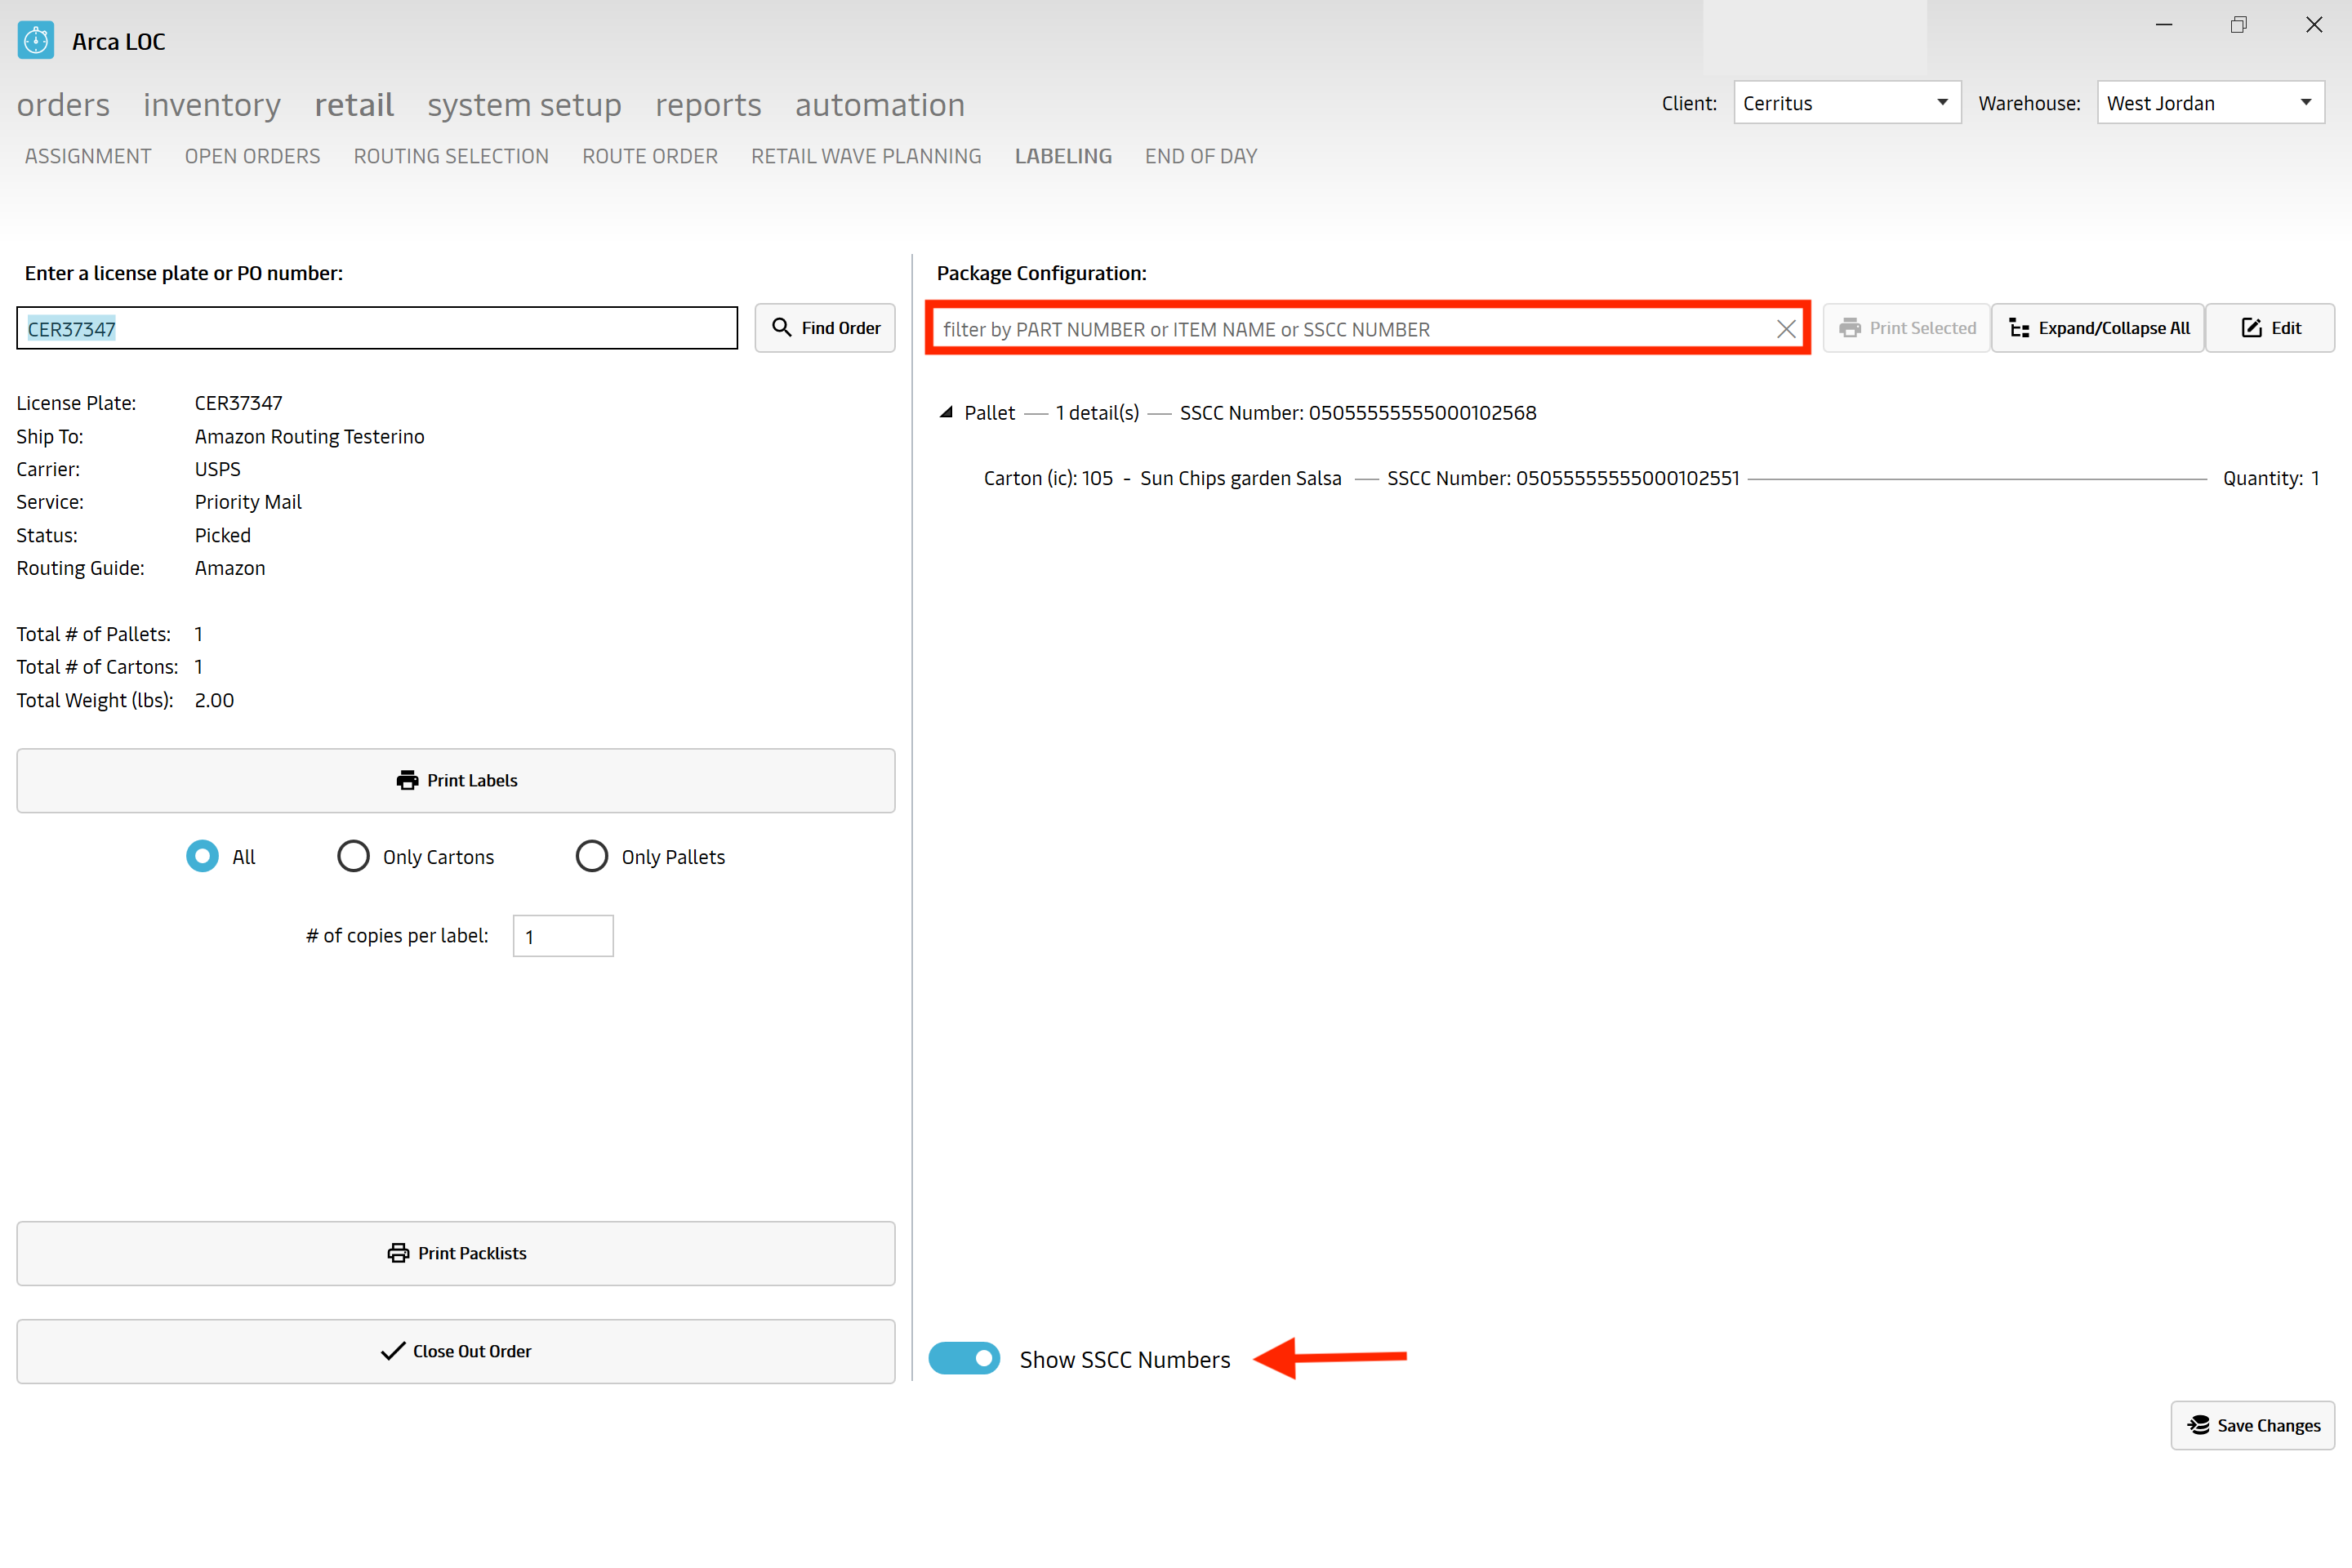The image size is (2352, 1568).
Task: Click the Pallet SSCC Number text
Action: 1358,412
